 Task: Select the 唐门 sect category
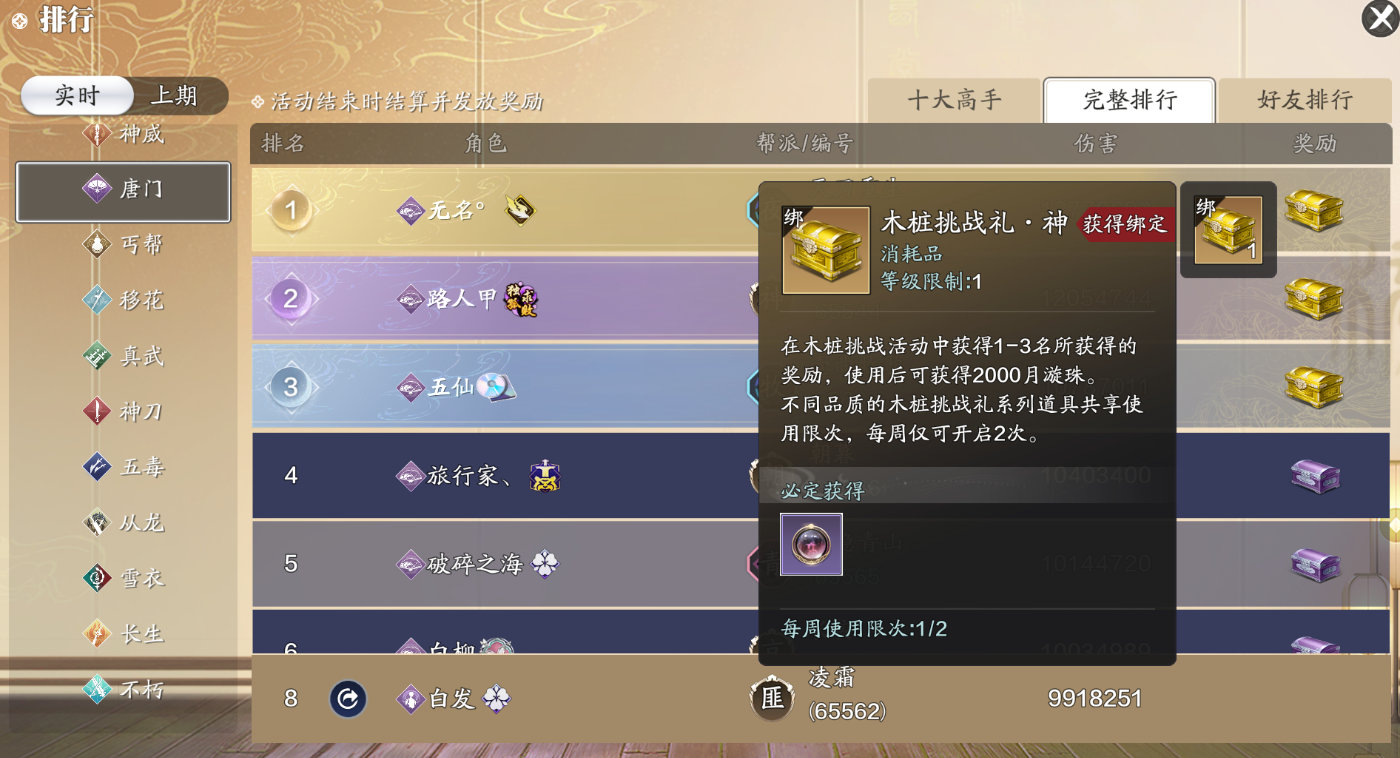click(x=123, y=191)
